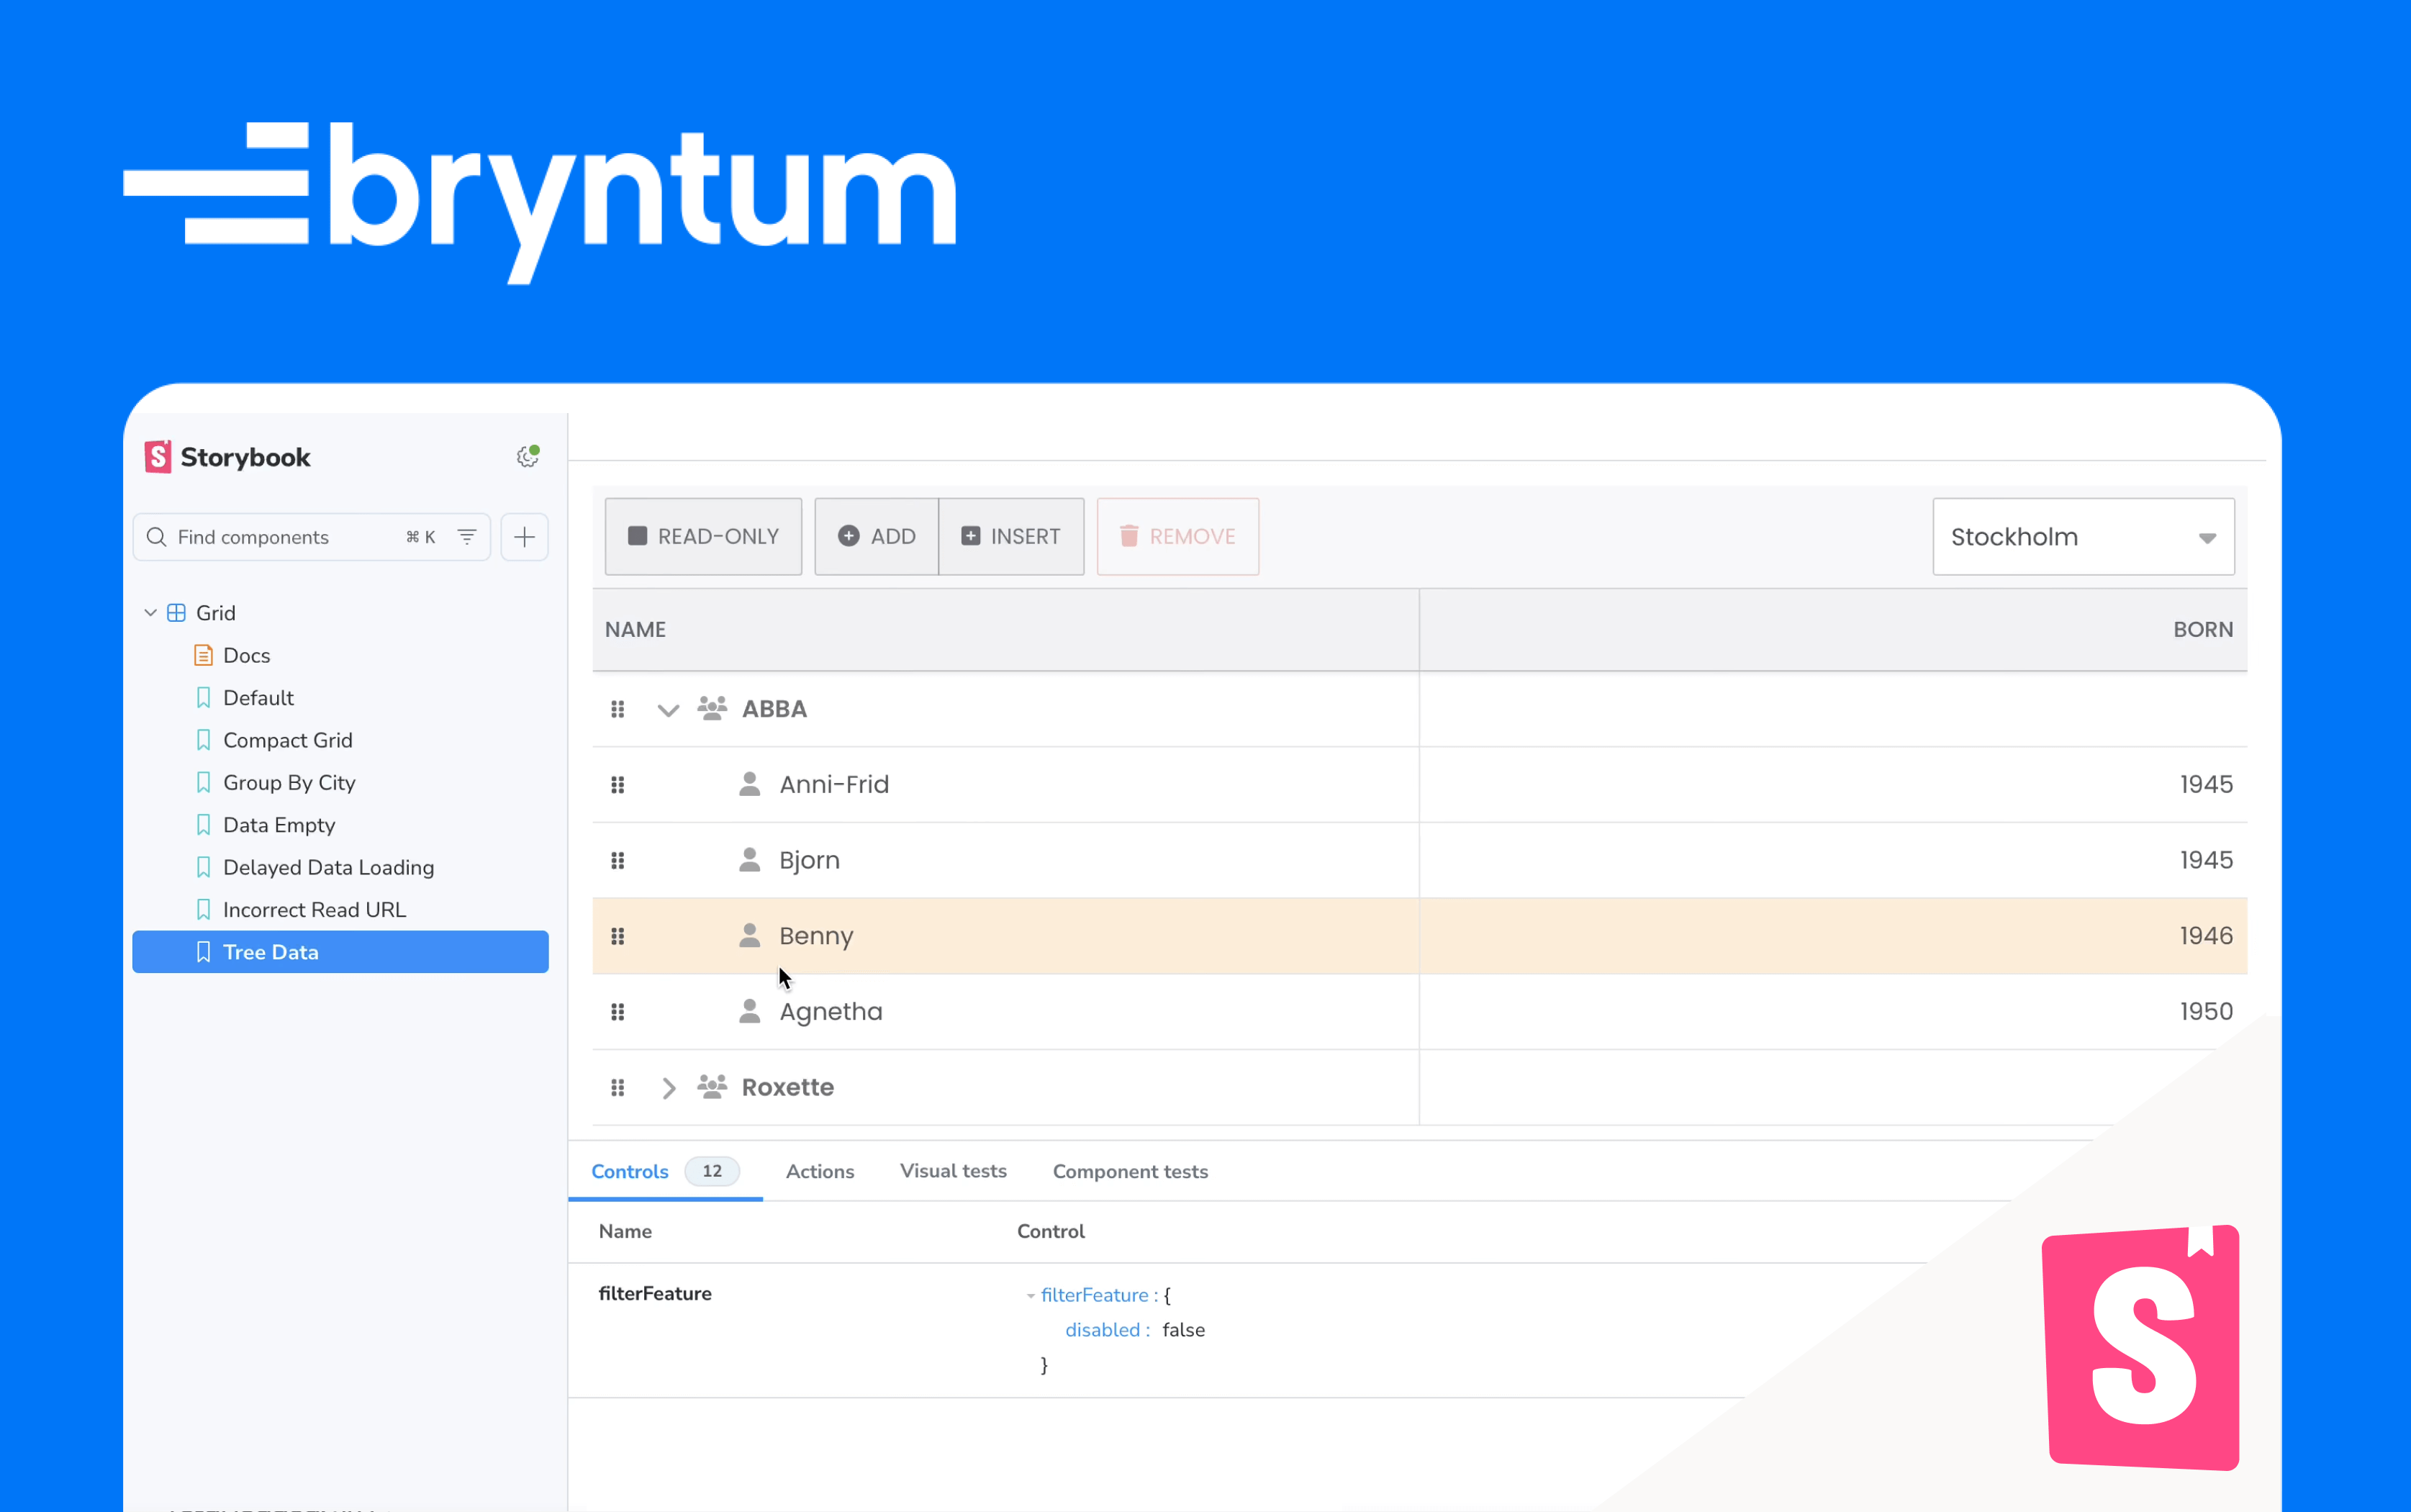Screen dimensions: 2411x1512
Task: Click the Grid component icon
Action: coord(176,613)
